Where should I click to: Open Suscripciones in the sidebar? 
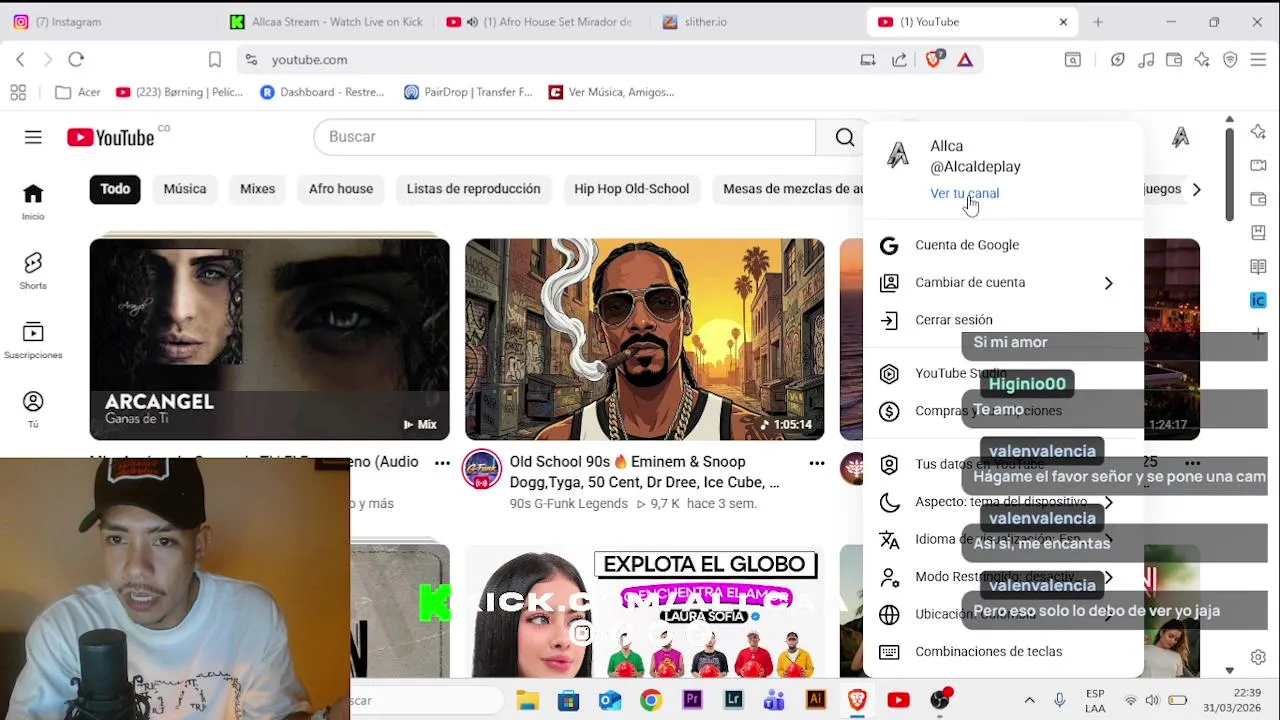coord(33,340)
